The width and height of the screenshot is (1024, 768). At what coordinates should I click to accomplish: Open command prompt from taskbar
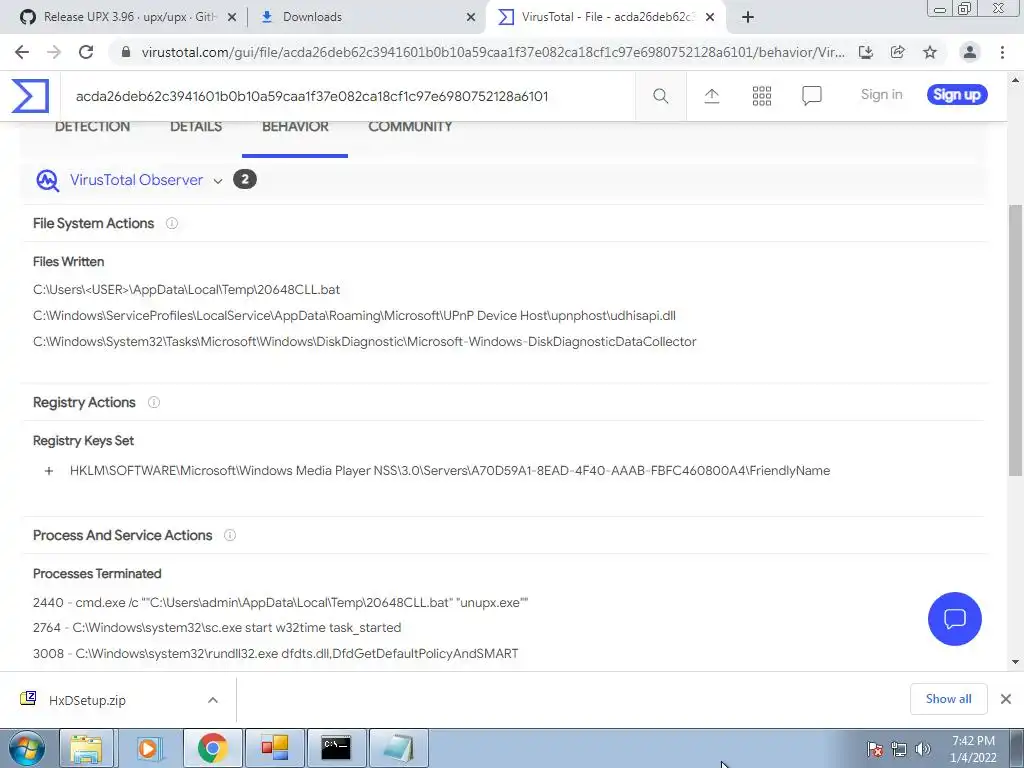tap(336, 748)
